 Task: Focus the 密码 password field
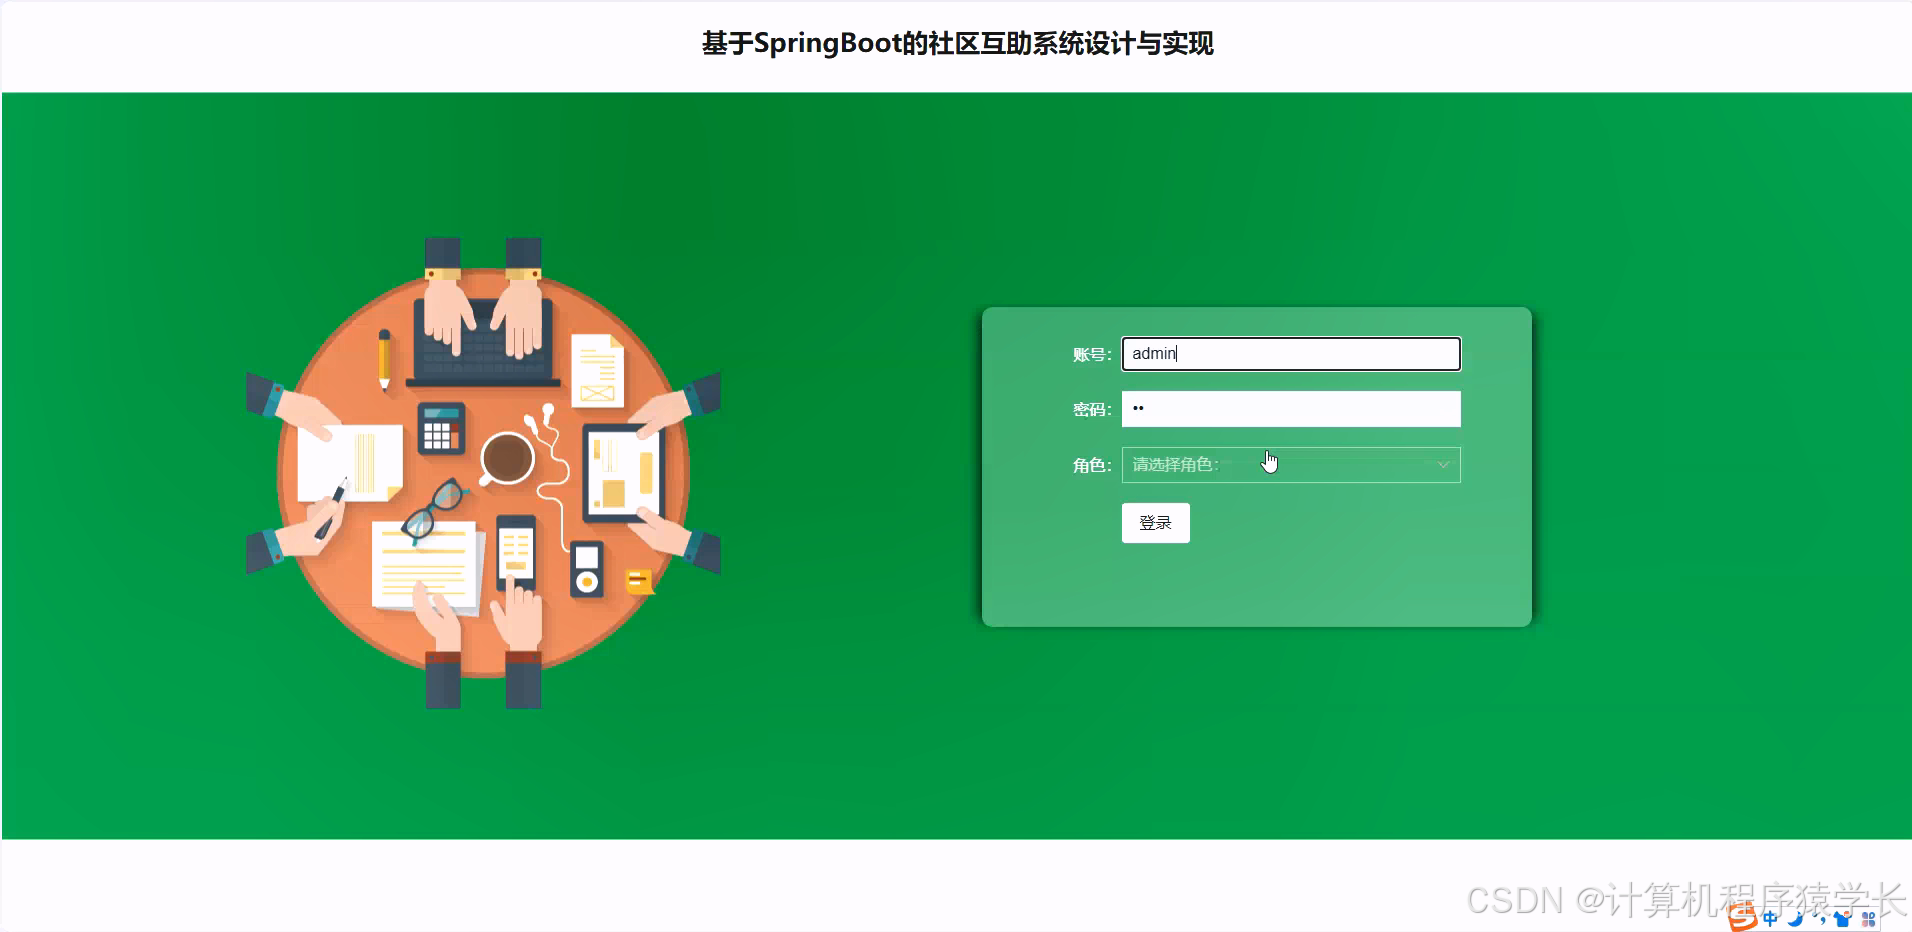tap(1290, 409)
